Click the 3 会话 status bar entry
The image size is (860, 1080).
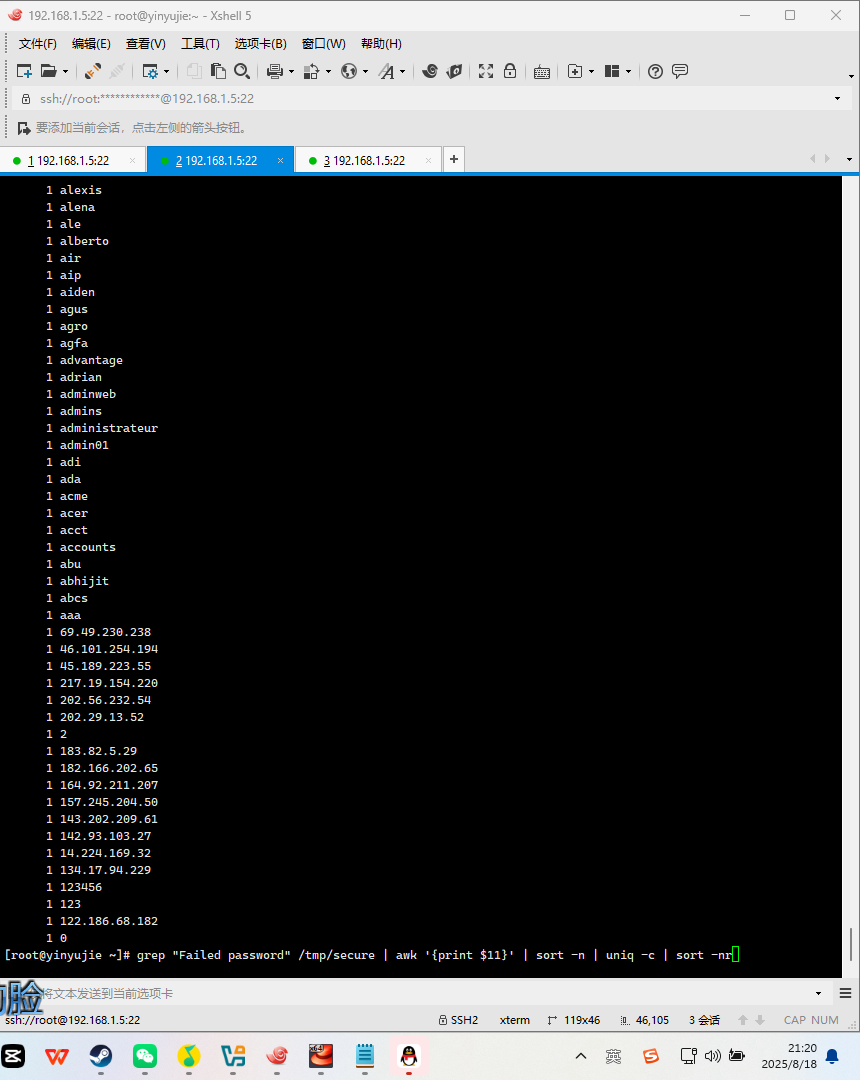704,1020
